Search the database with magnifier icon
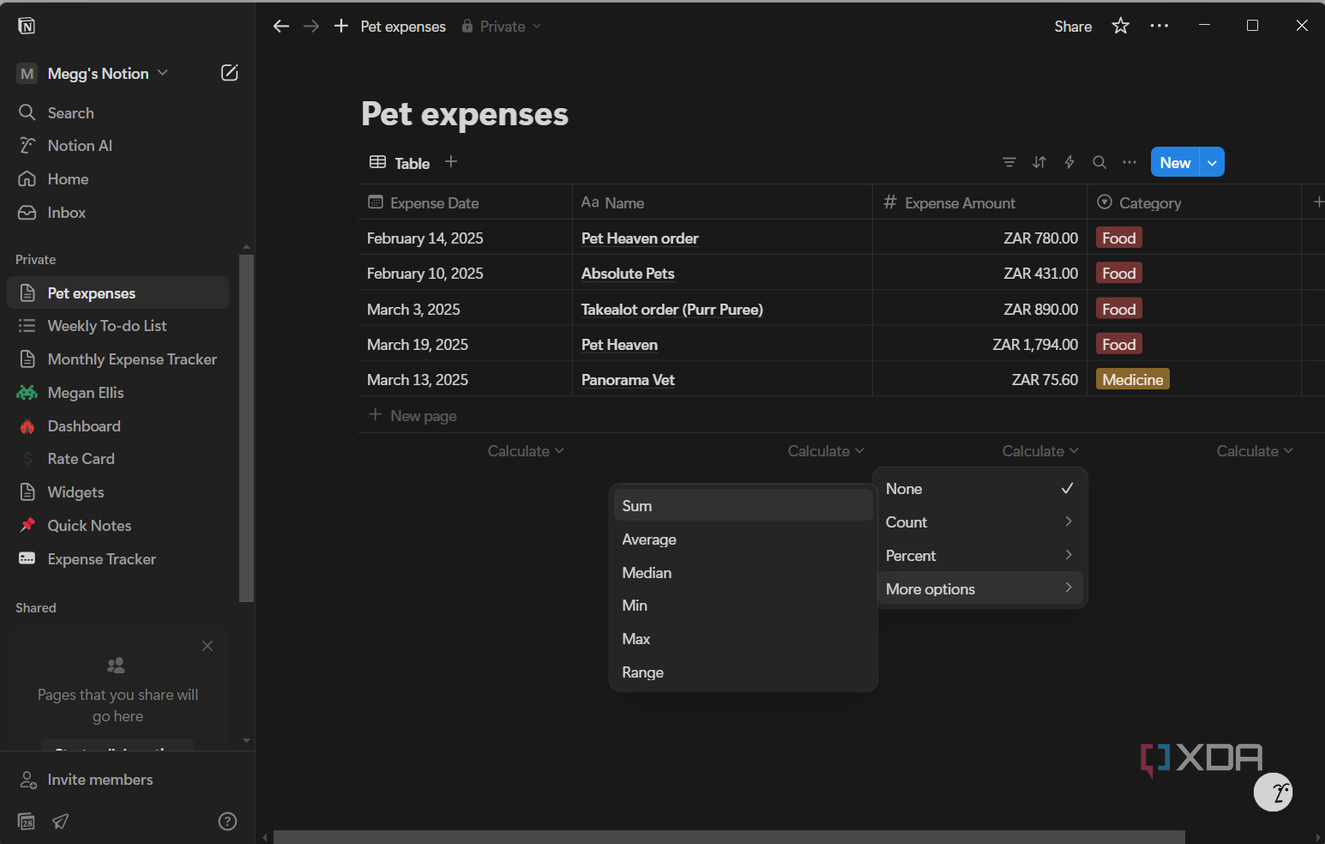 click(1099, 162)
